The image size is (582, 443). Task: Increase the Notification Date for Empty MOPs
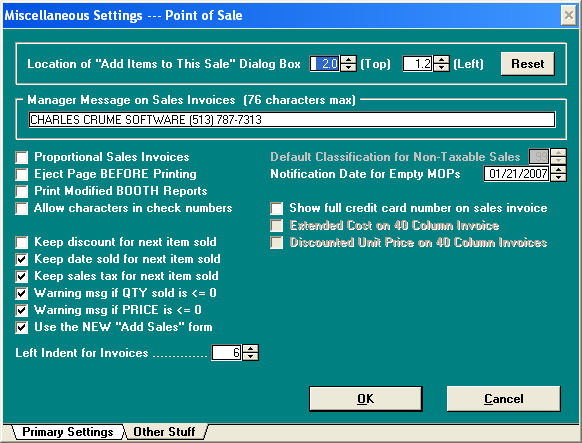click(558, 170)
